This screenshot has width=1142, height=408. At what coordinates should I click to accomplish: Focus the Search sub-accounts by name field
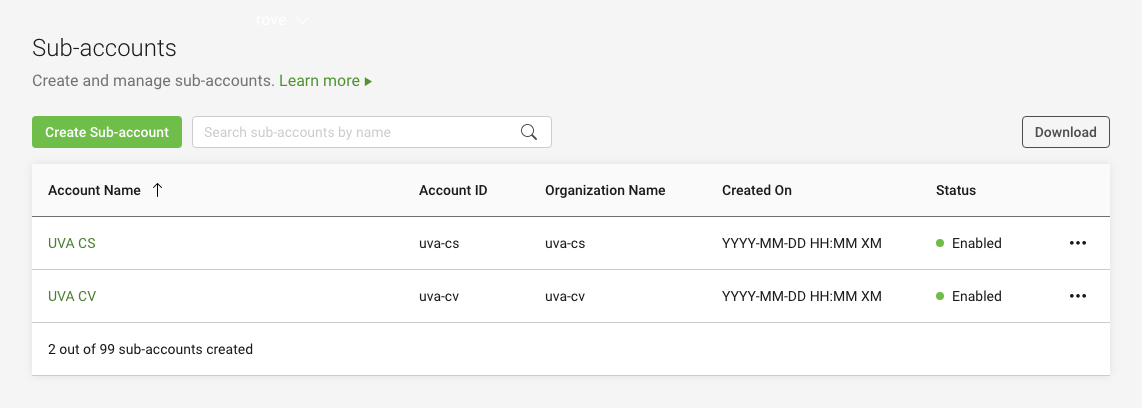(371, 133)
